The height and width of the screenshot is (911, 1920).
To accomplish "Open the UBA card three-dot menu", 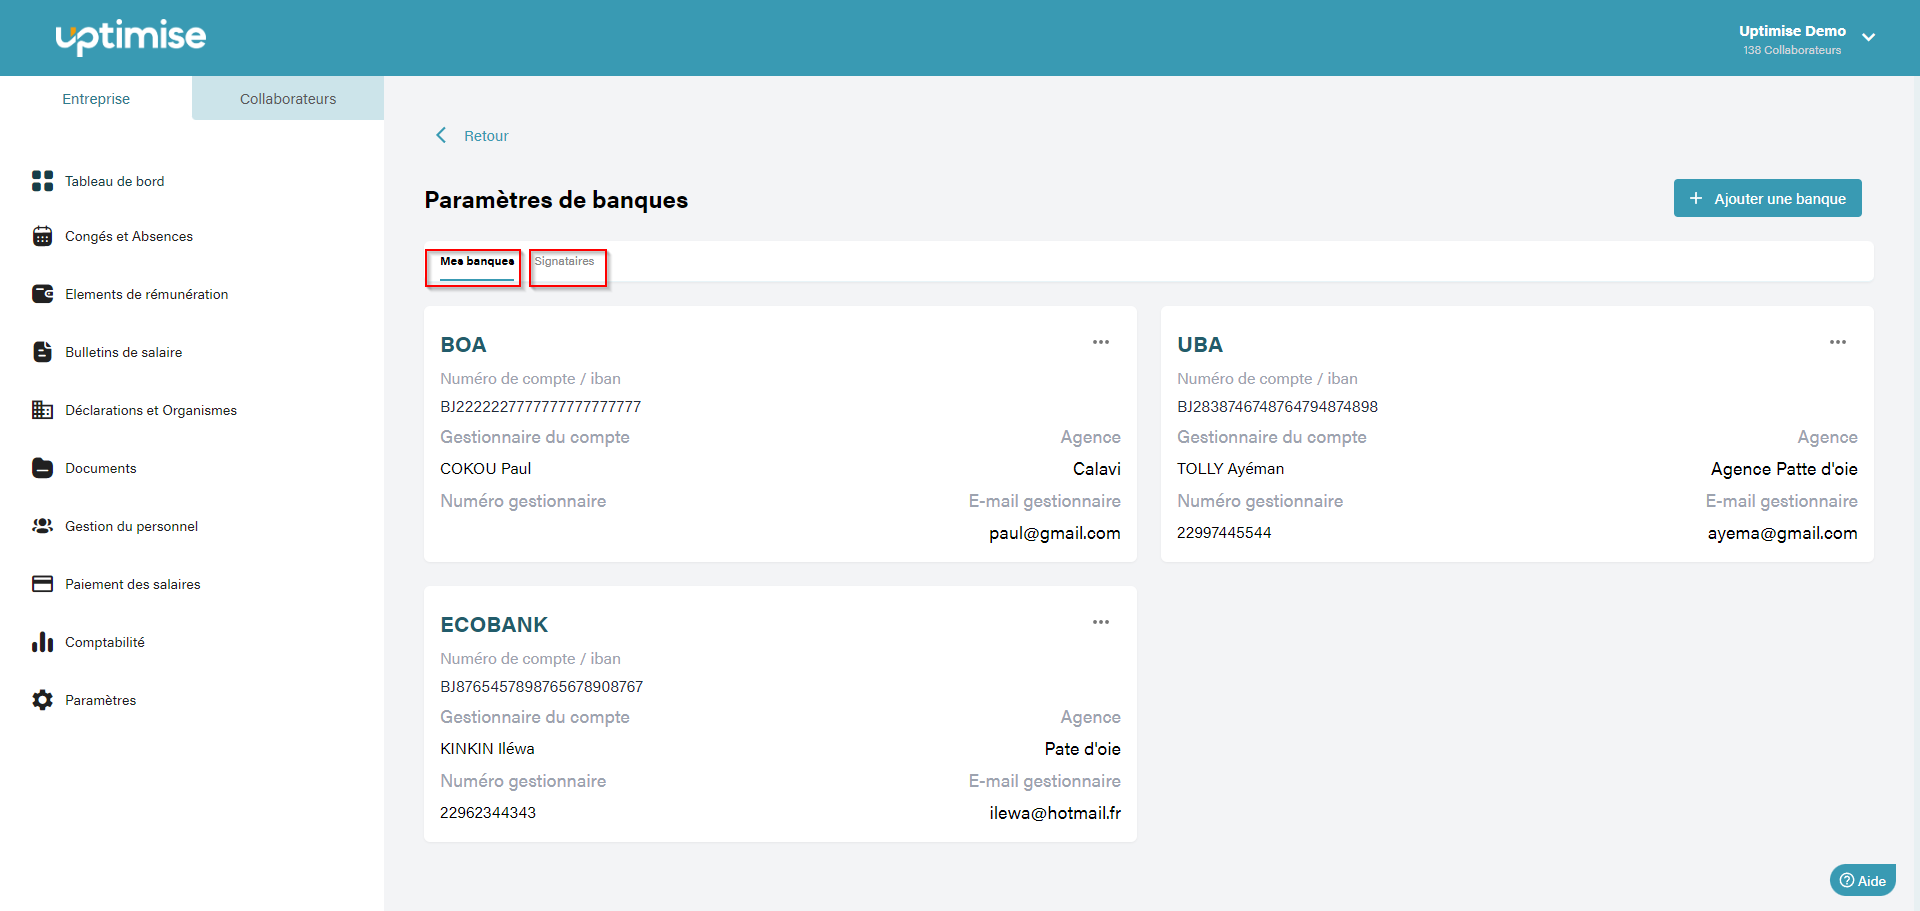I will click(x=1838, y=342).
